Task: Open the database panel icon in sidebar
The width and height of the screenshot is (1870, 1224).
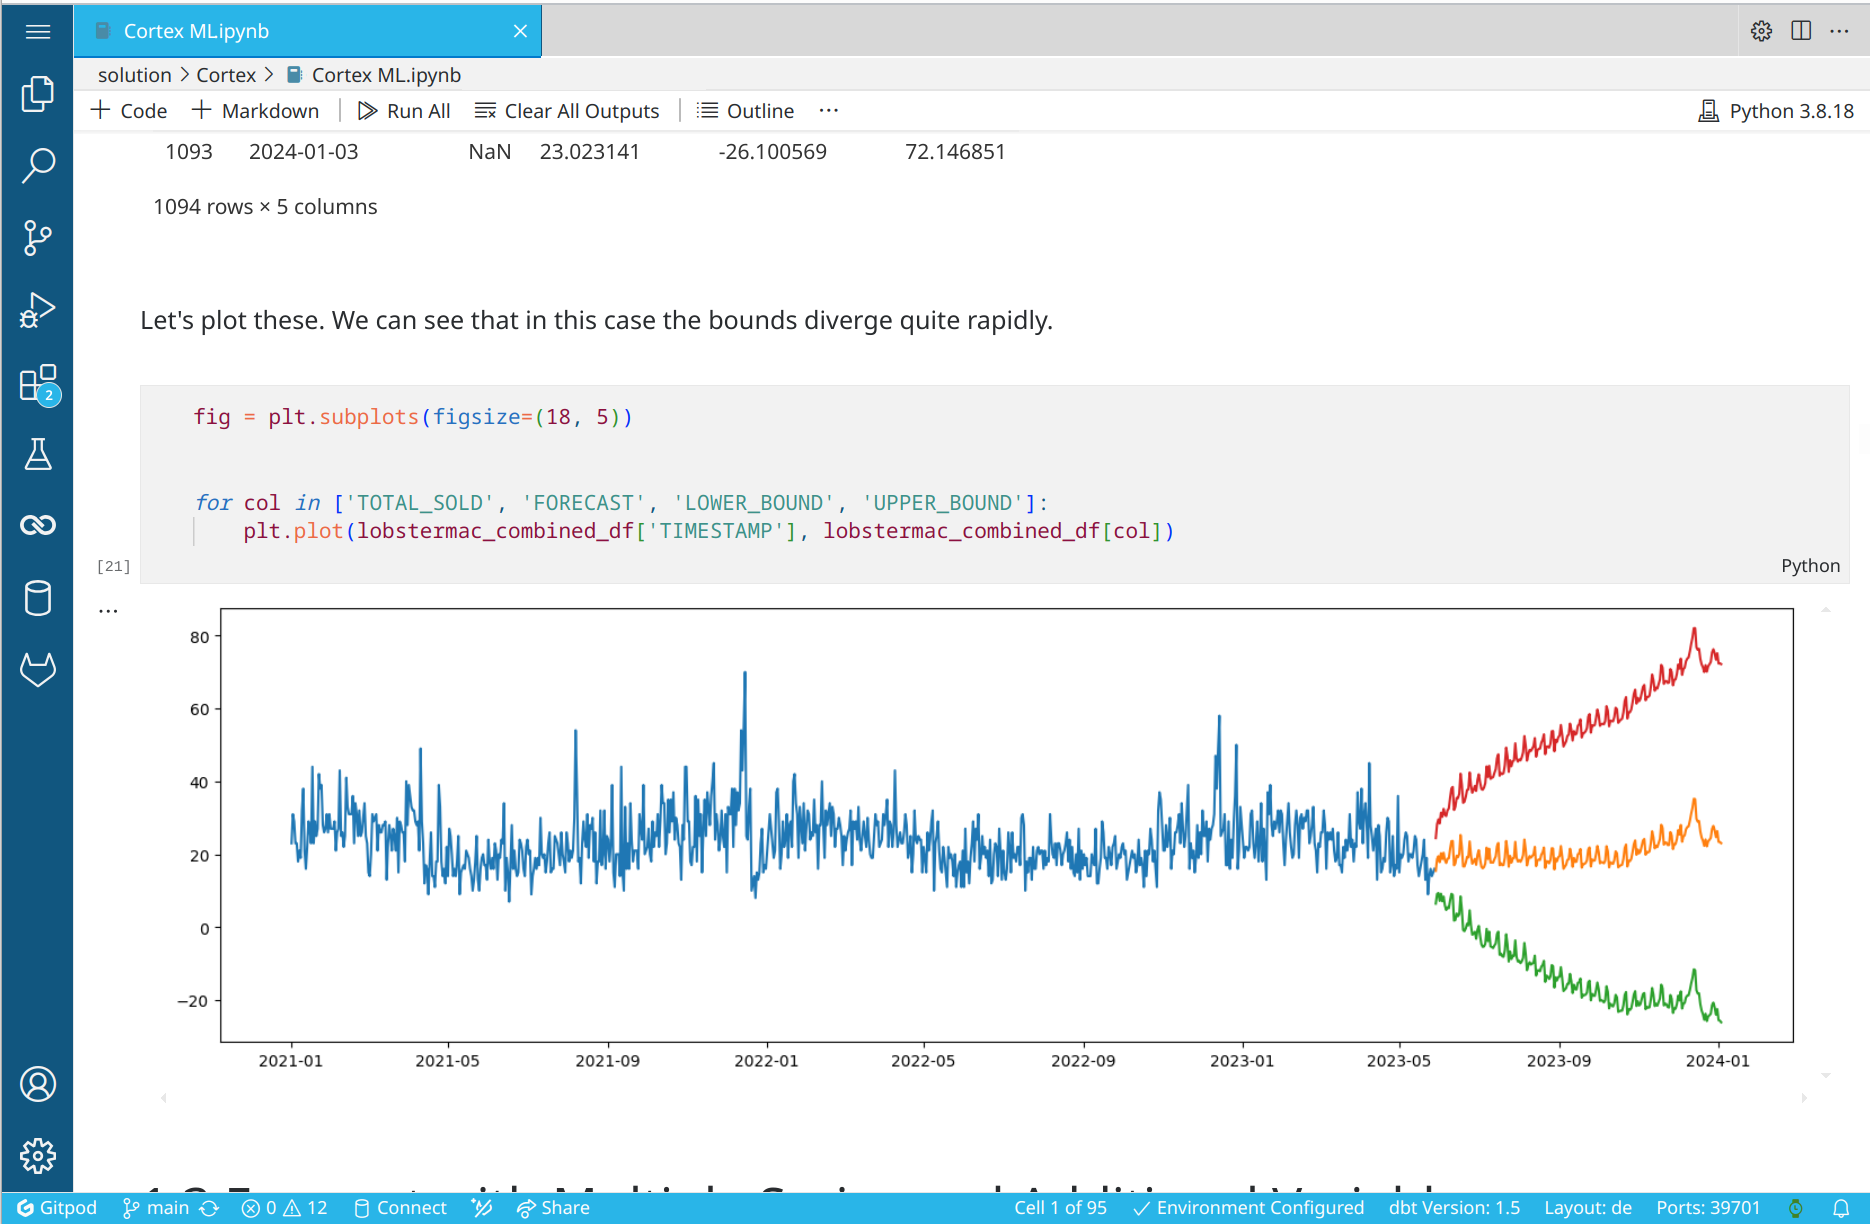Action: point(37,598)
